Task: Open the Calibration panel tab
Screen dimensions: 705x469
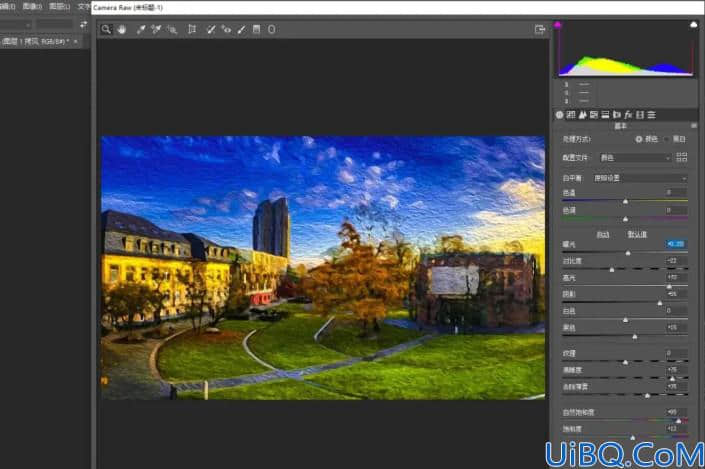Action: pos(640,115)
